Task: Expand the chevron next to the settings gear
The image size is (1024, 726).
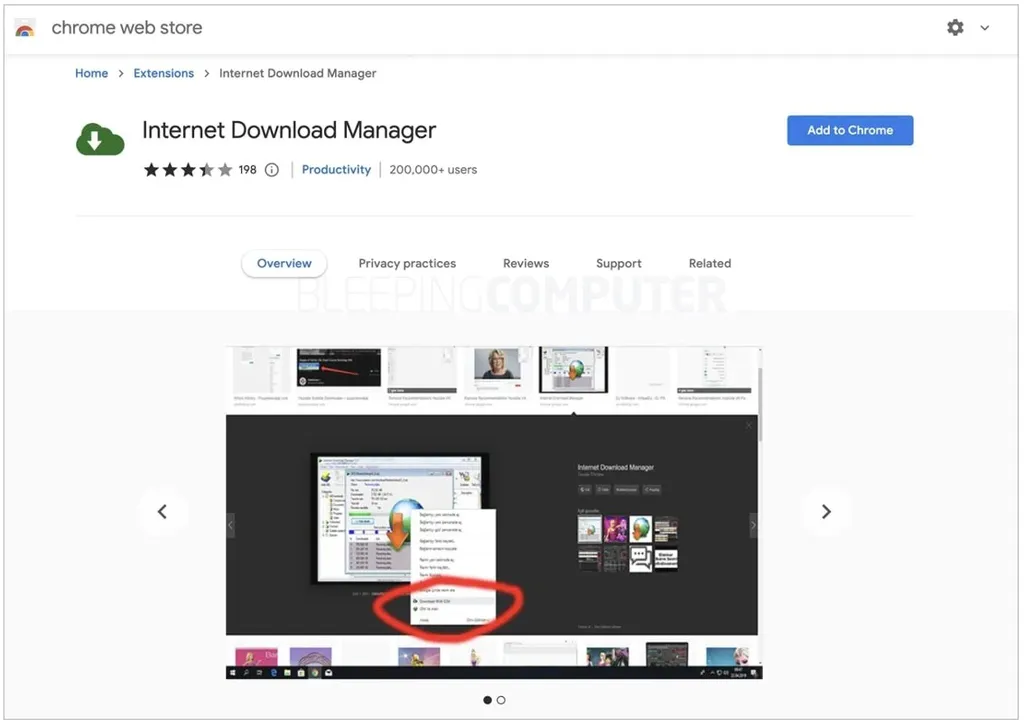Action: pos(985,28)
